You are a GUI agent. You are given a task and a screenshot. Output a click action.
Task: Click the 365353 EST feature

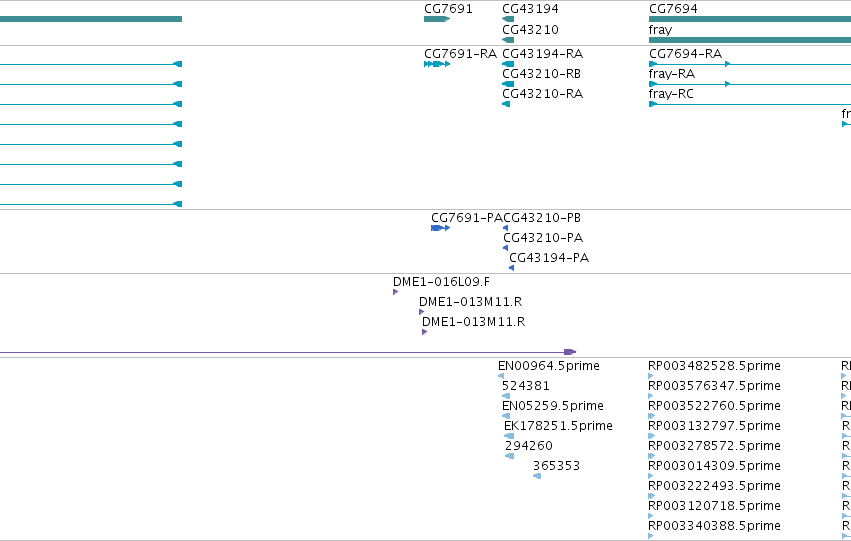pyautogui.click(x=556, y=466)
